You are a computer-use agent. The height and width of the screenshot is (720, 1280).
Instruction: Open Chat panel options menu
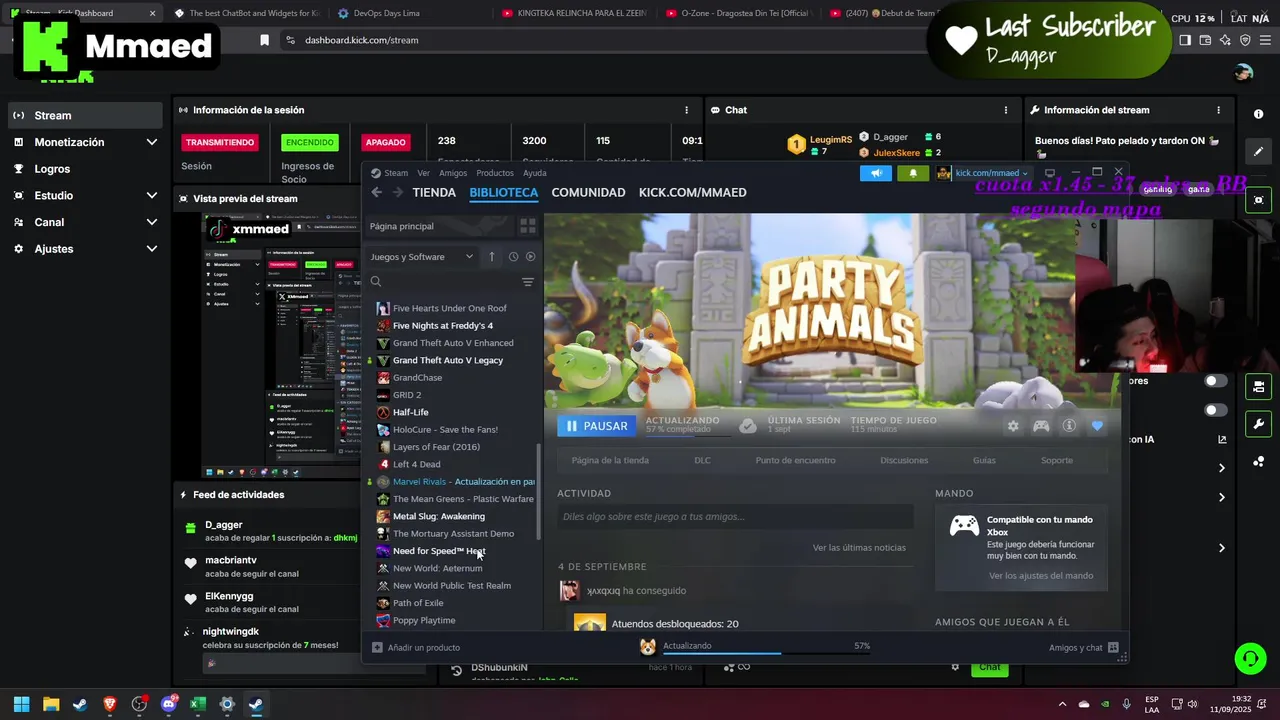pyautogui.click(x=1008, y=110)
